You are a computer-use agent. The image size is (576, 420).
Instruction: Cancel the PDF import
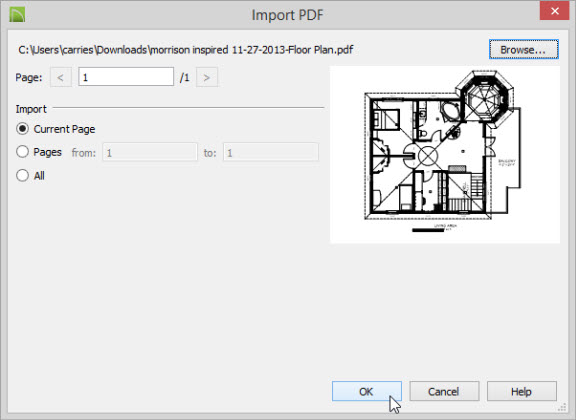[x=444, y=391]
